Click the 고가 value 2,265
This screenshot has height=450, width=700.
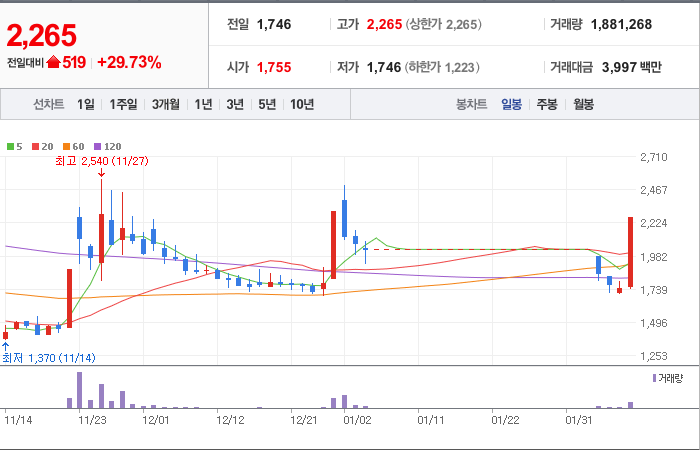coord(384,24)
